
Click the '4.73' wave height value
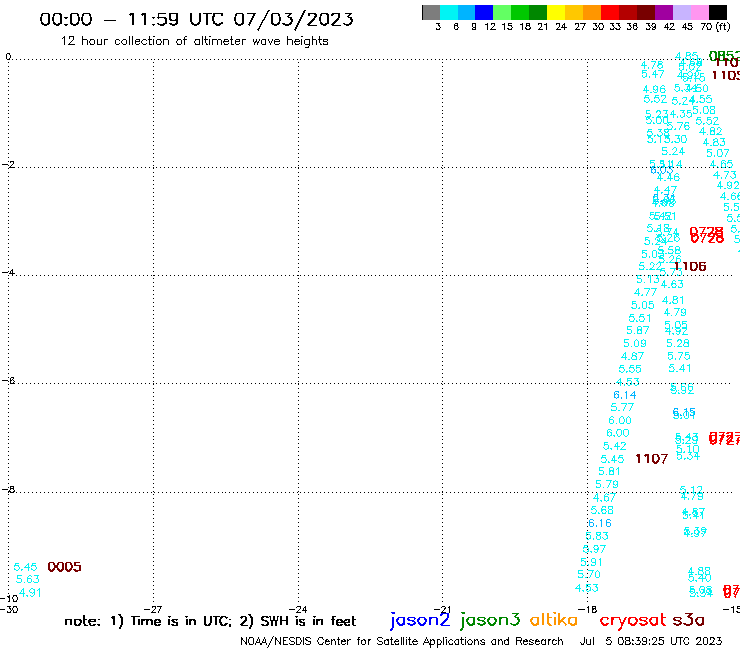click(724, 175)
